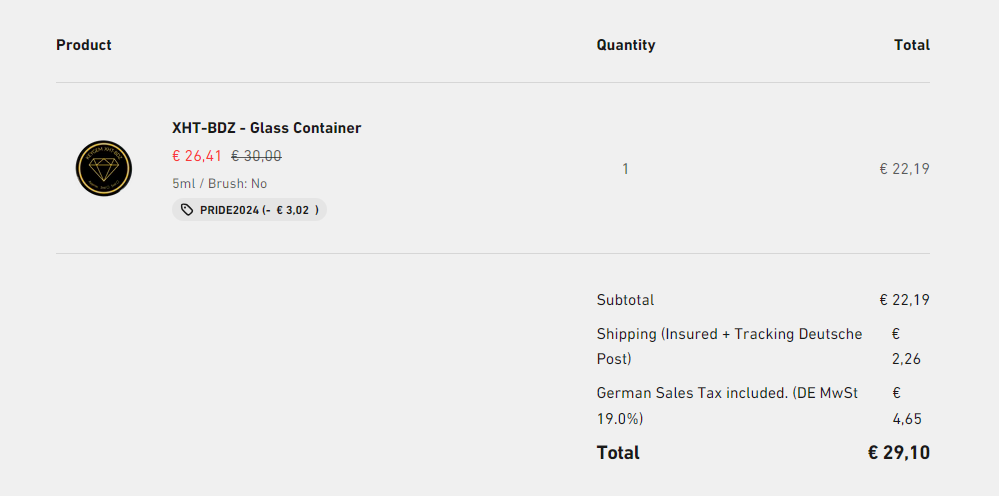Click the bold Total label in the summary

coord(618,453)
